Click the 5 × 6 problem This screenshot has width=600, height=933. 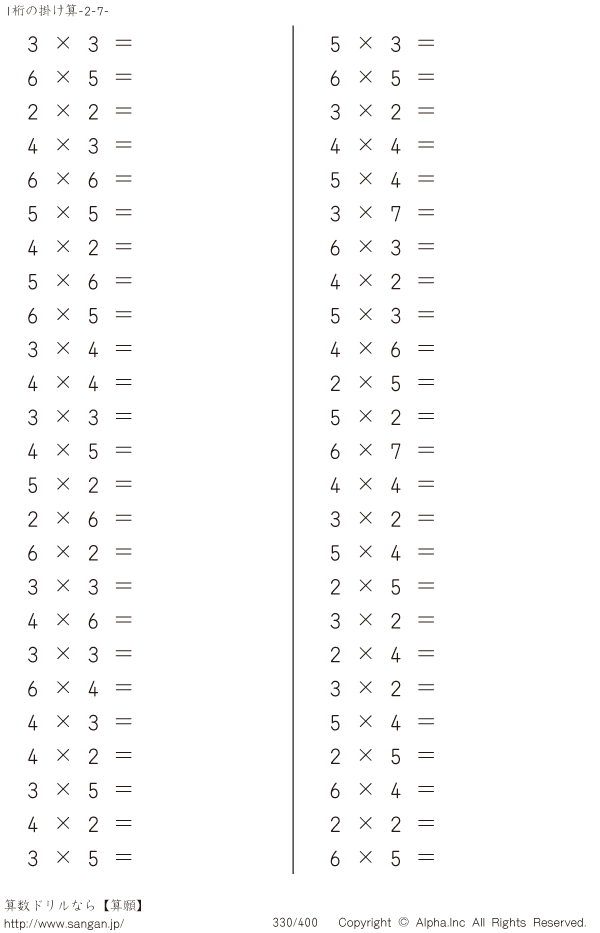click(80, 281)
